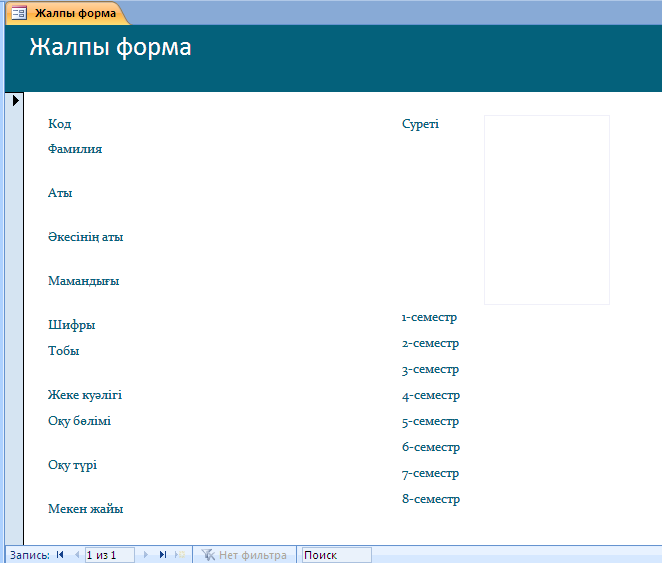The width and height of the screenshot is (662, 563).
Task: Click the 3-семестр label
Action: tap(430, 370)
